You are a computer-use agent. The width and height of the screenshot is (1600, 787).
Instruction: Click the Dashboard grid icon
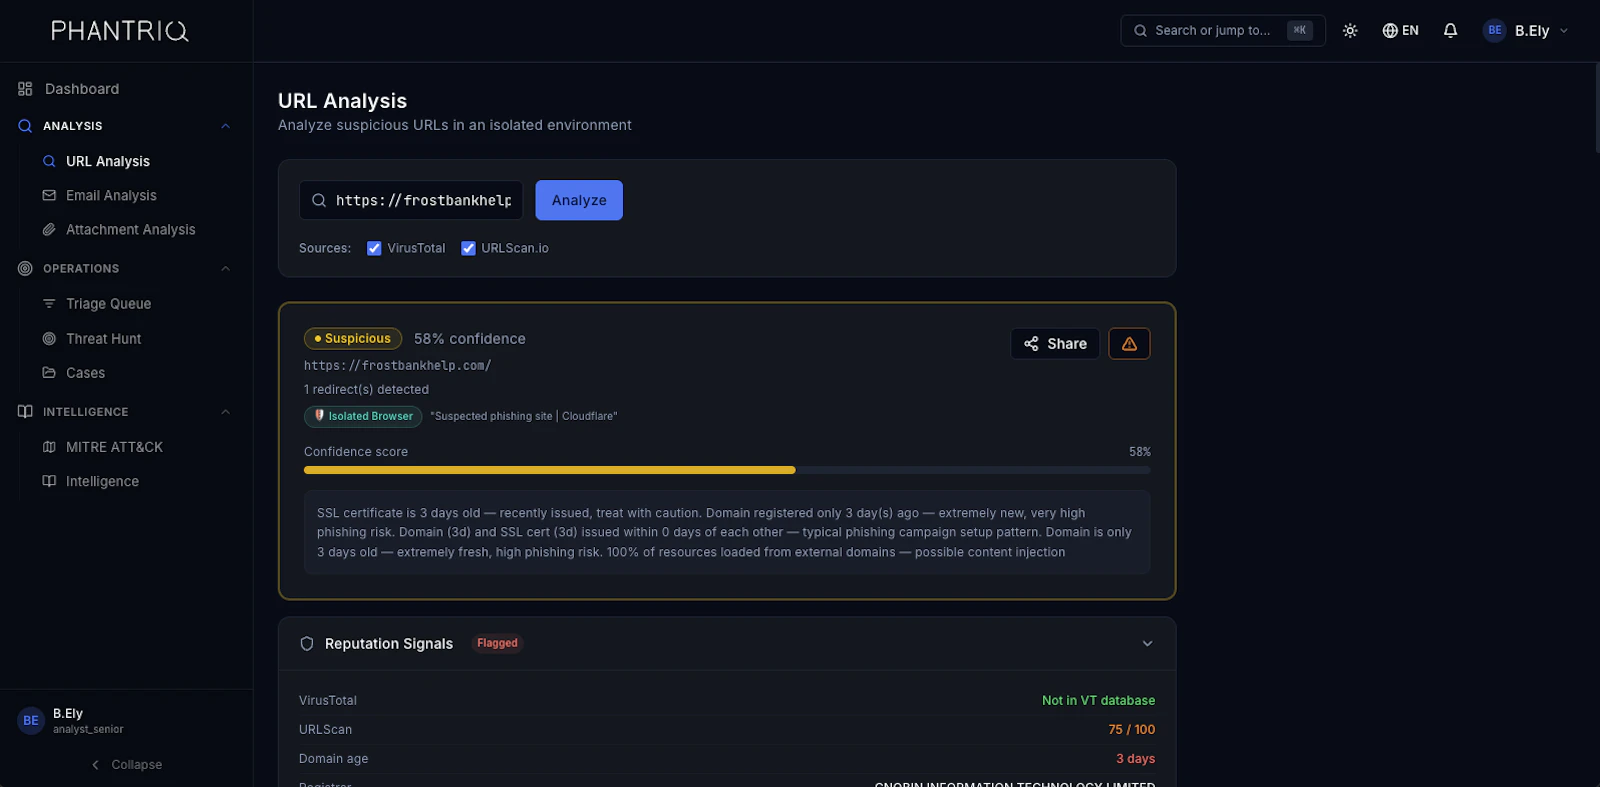coord(25,89)
